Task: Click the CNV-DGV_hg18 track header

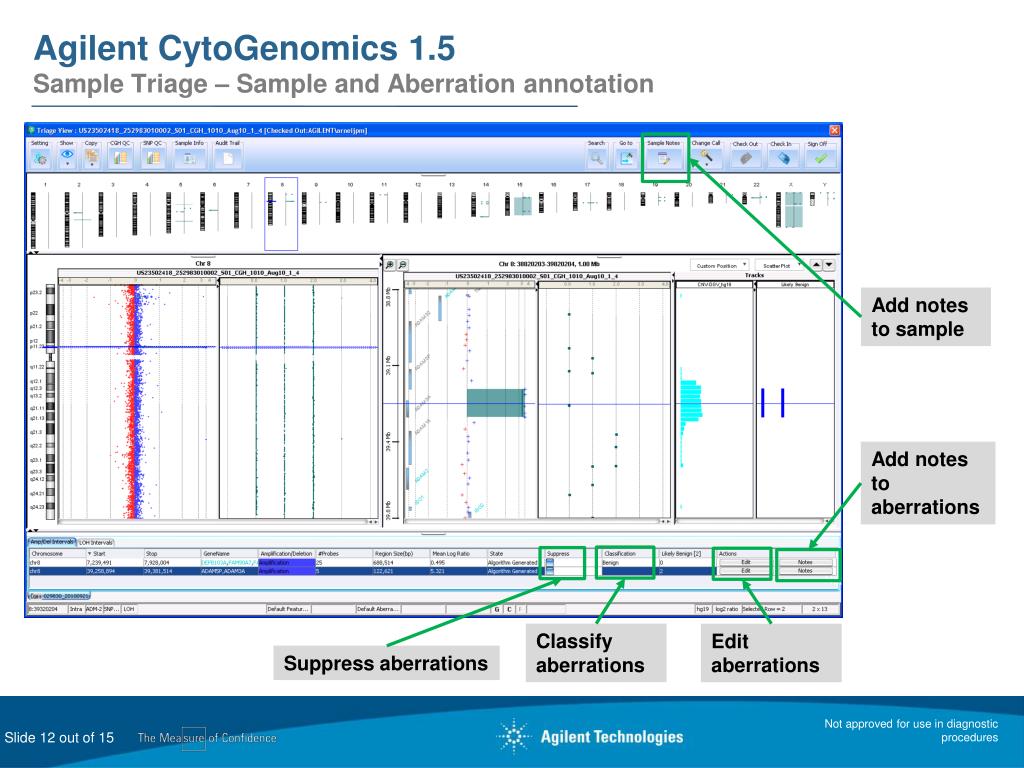Action: click(714, 285)
